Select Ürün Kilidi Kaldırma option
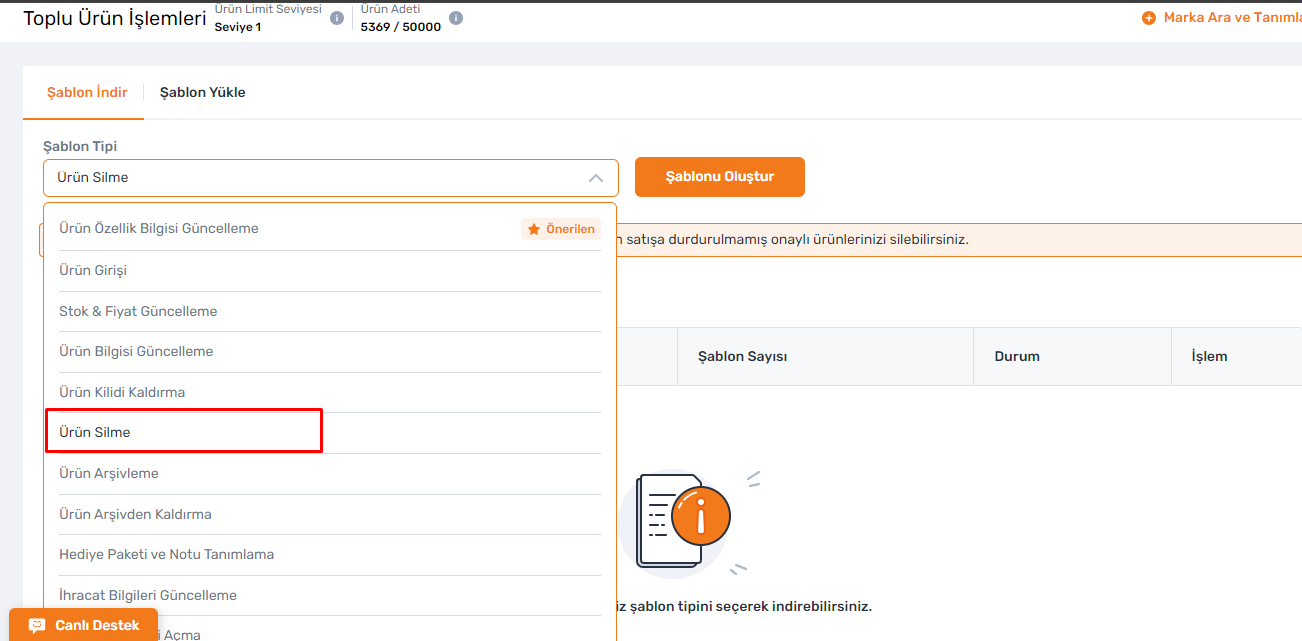 point(330,392)
